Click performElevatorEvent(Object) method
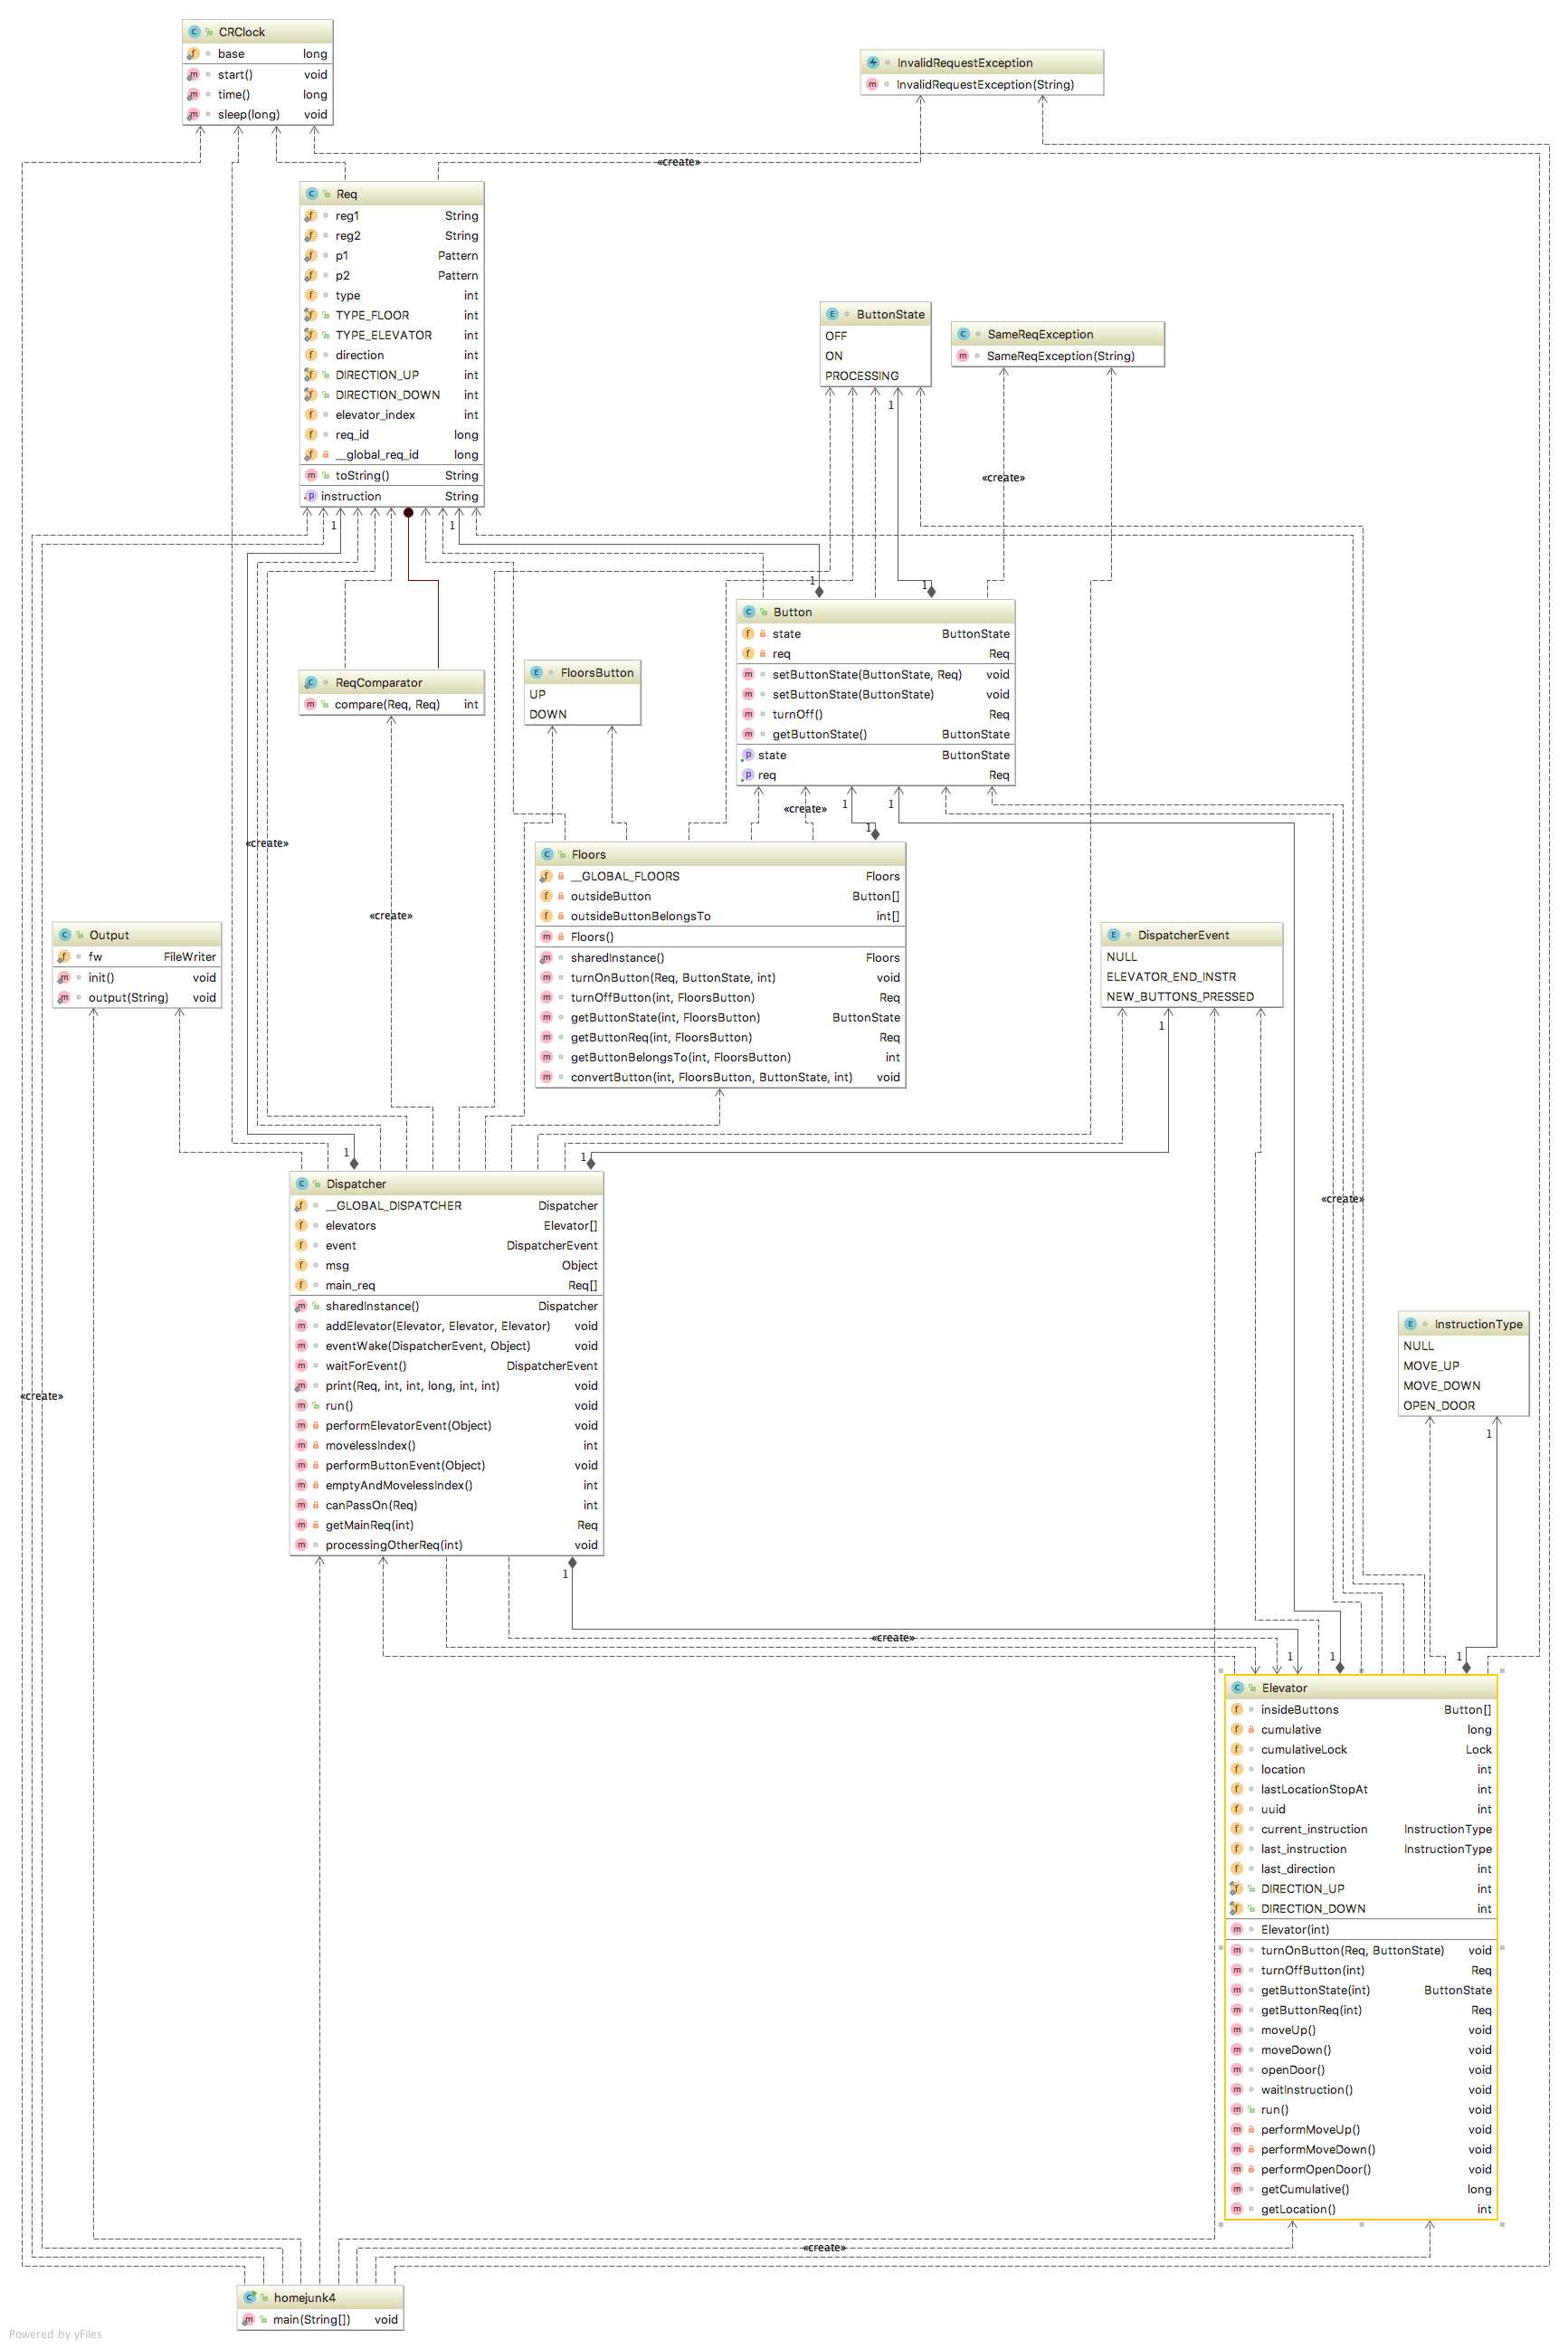Screen dimensions: 1568x2349 tap(447, 1426)
